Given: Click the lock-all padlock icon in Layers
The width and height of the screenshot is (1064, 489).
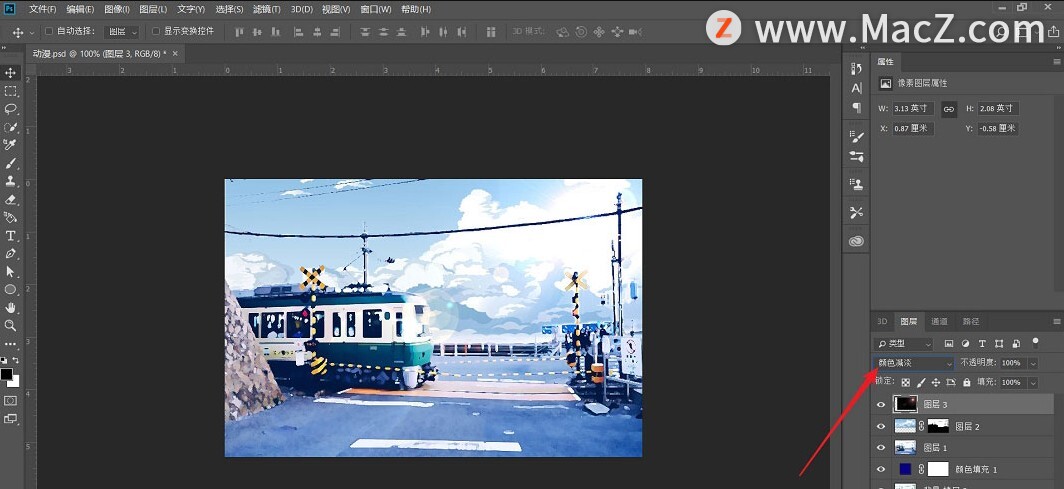Looking at the screenshot, I should pos(965,383).
